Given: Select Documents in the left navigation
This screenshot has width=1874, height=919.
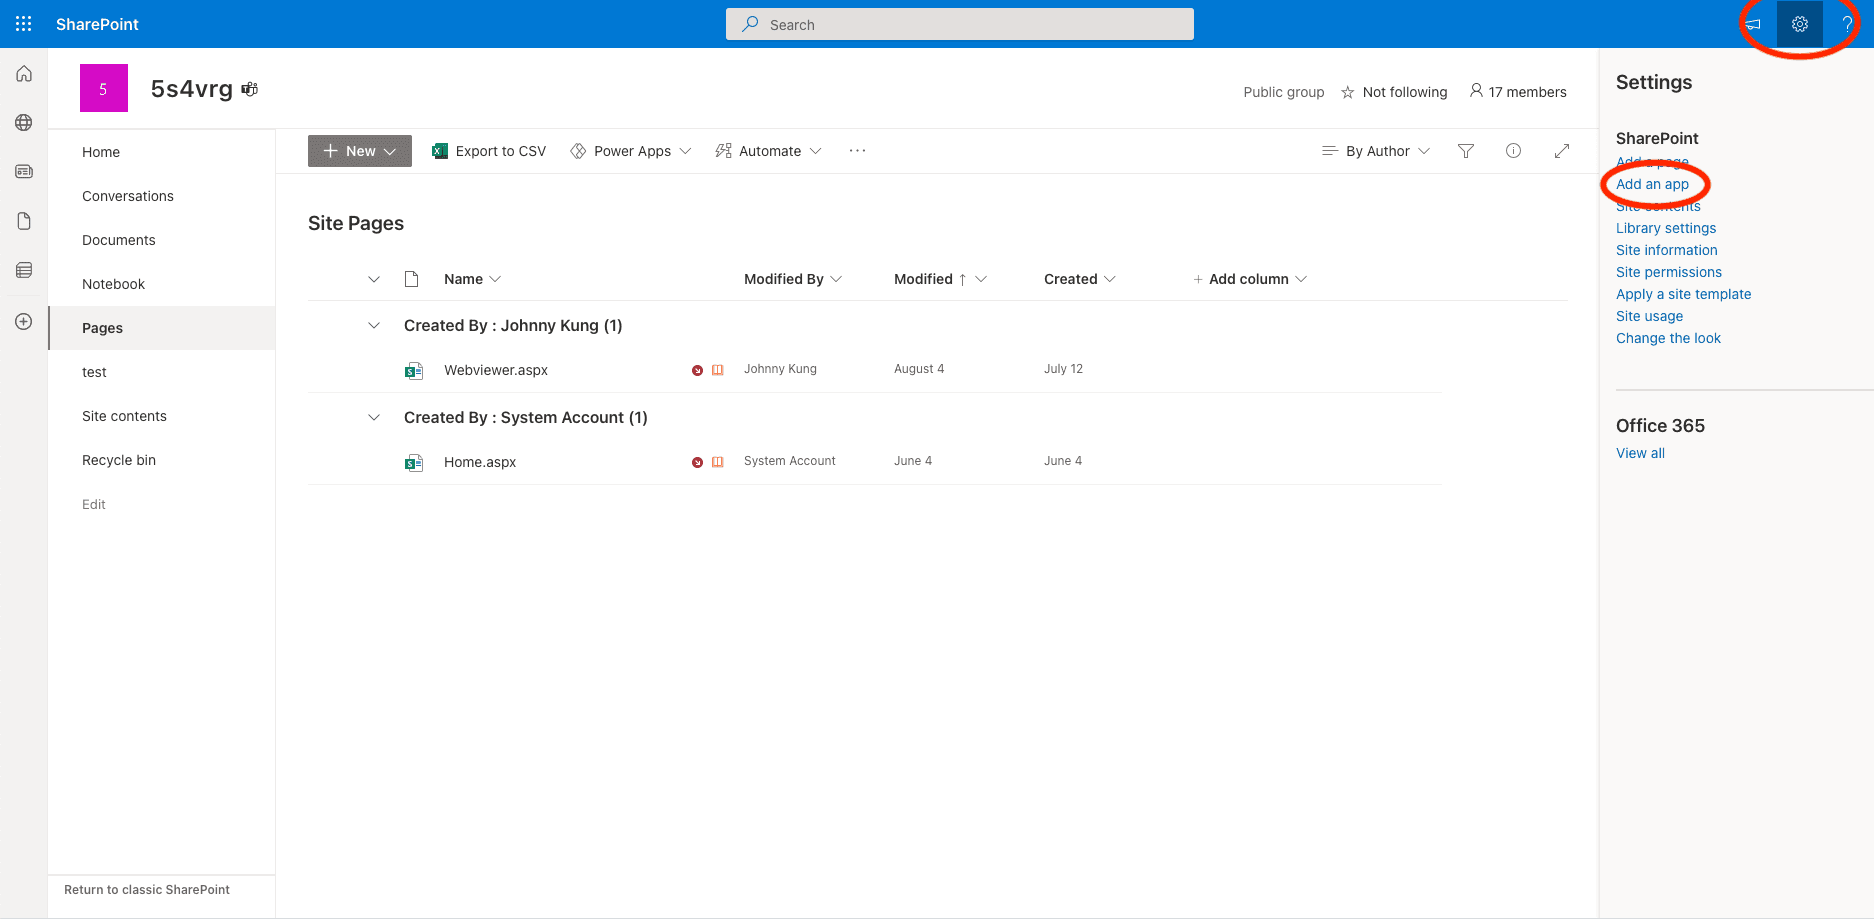Looking at the screenshot, I should pos(119,240).
